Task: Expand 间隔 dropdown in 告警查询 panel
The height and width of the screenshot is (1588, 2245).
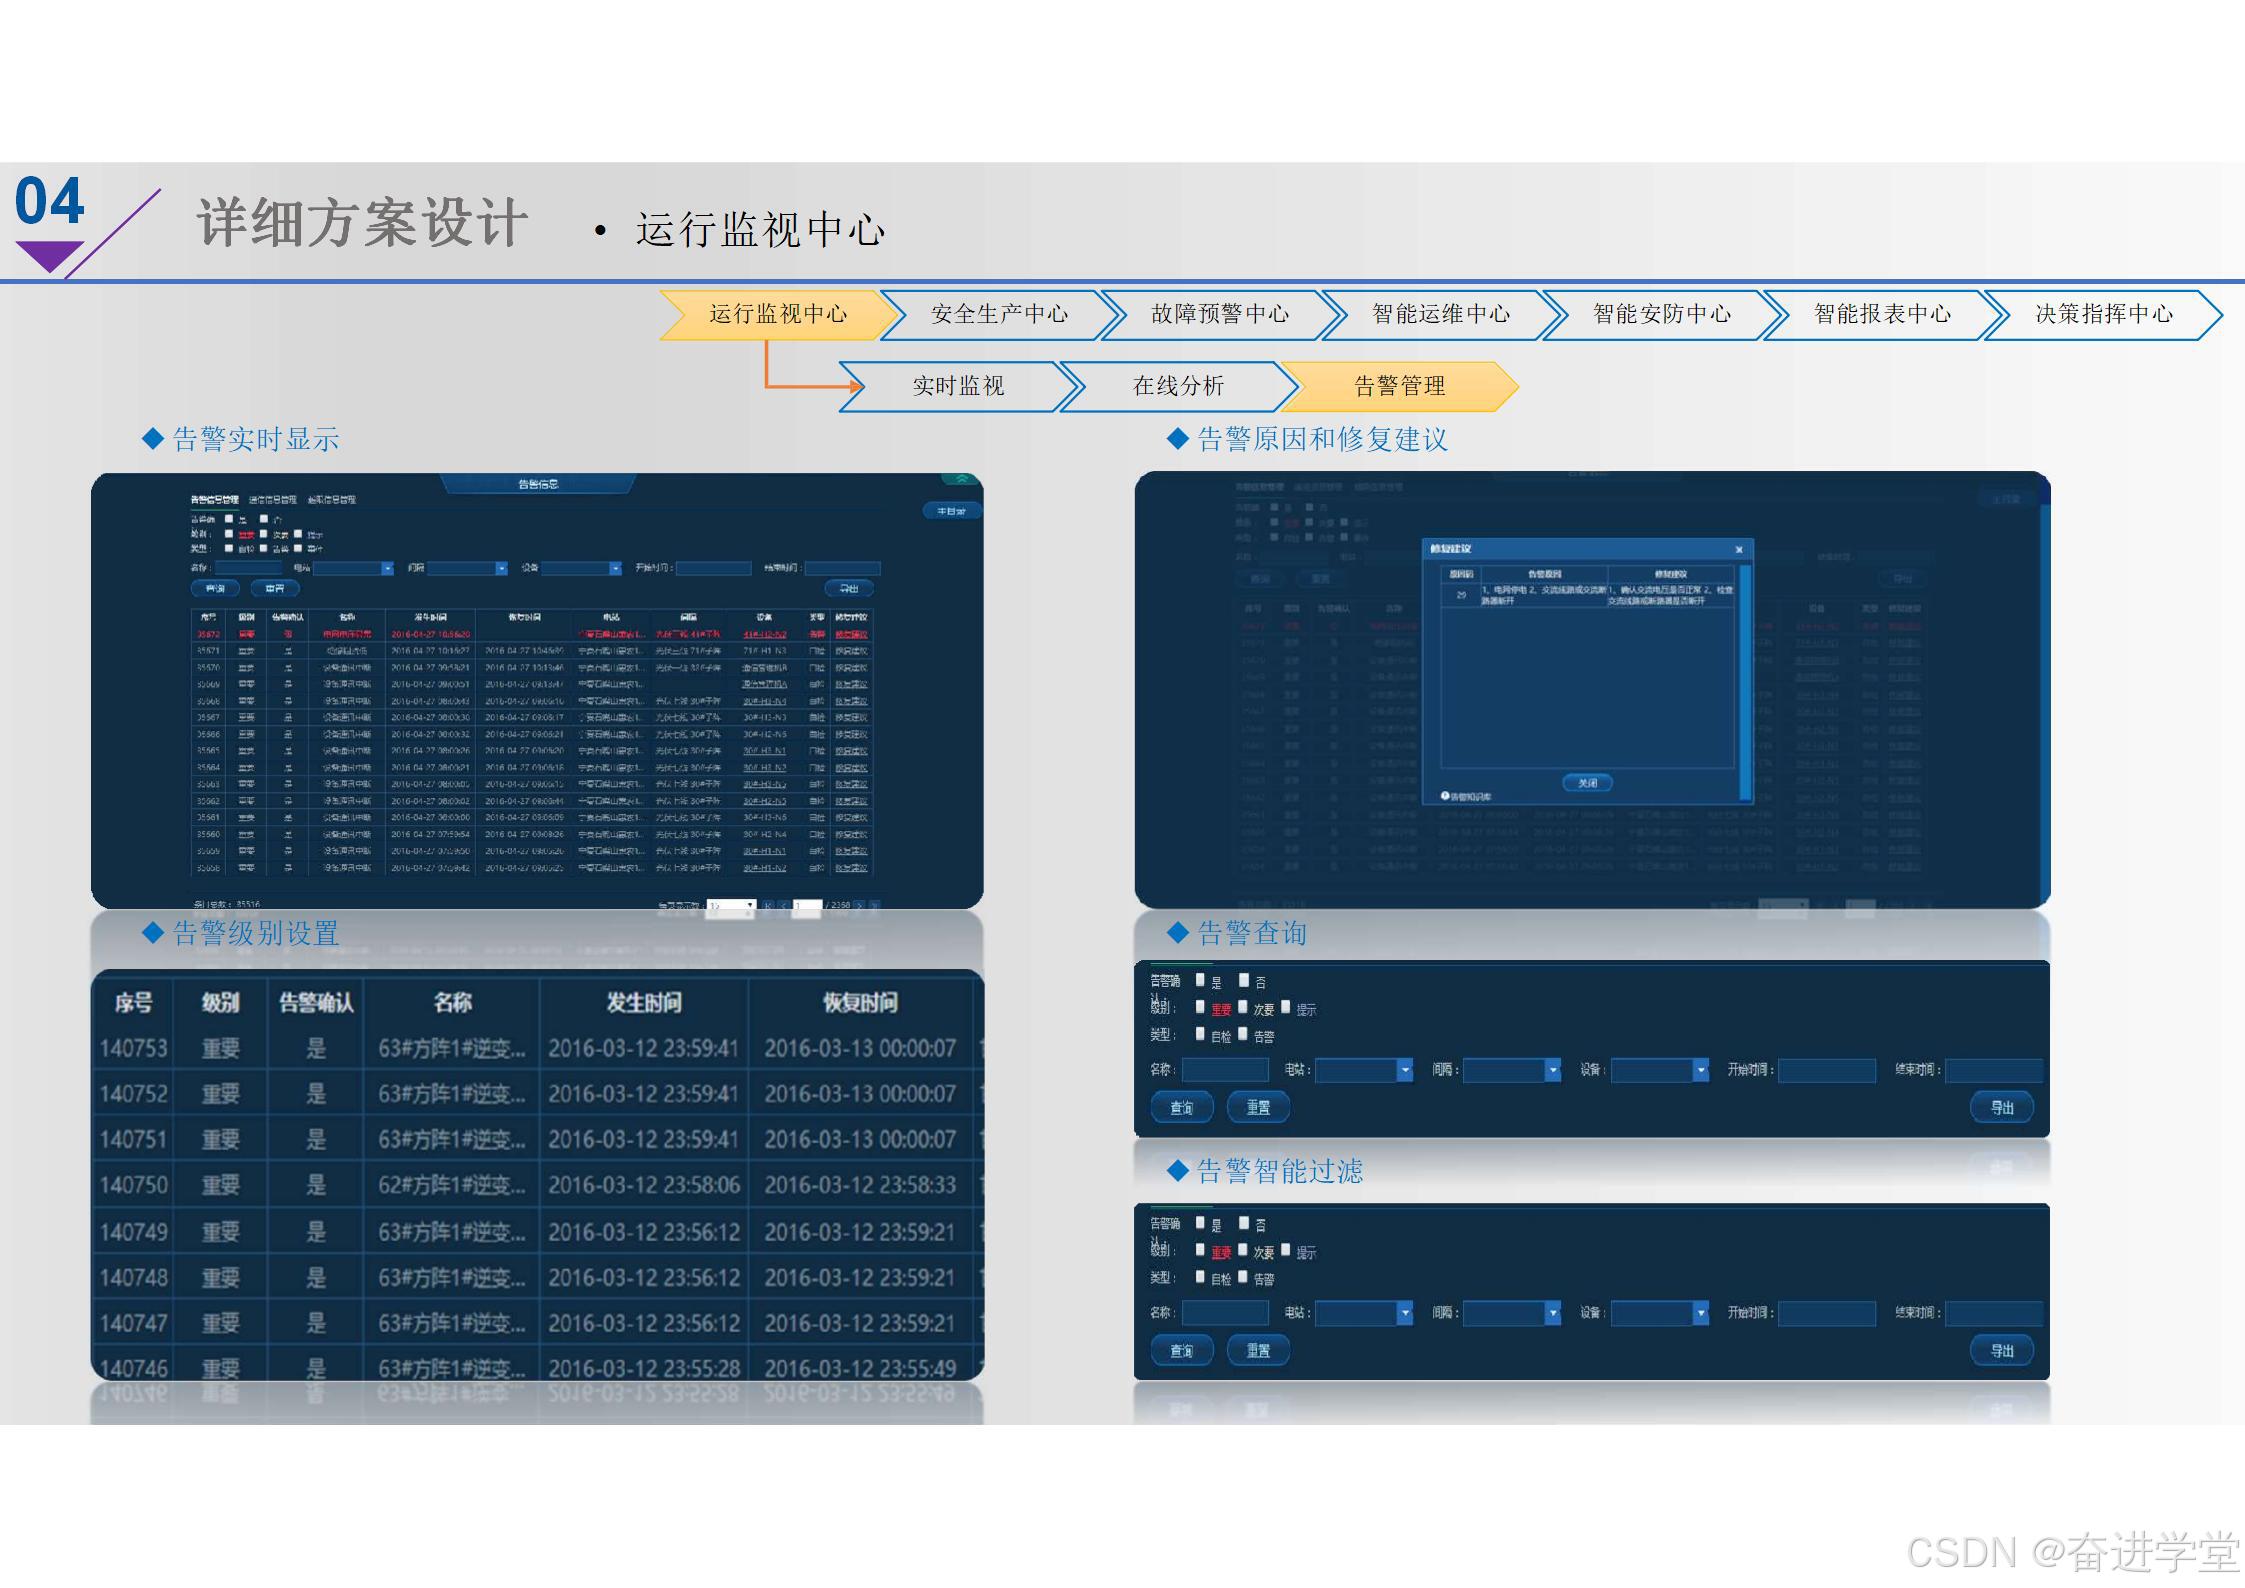Action: coord(1553,1070)
